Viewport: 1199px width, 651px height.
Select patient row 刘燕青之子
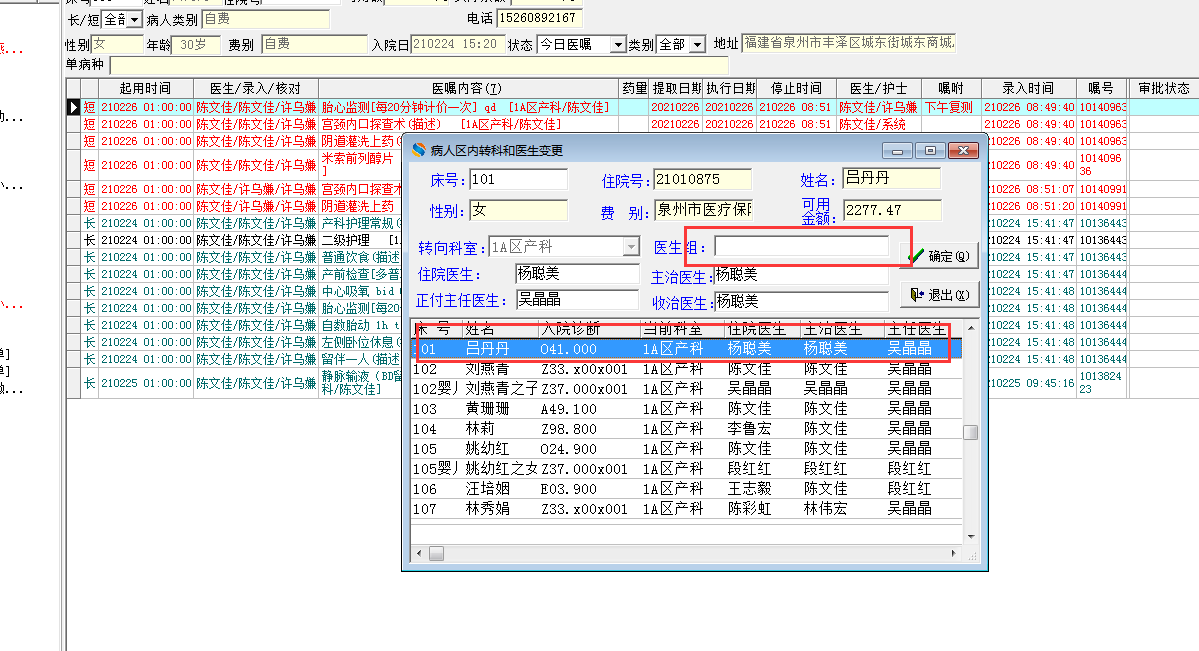[x=687, y=389]
